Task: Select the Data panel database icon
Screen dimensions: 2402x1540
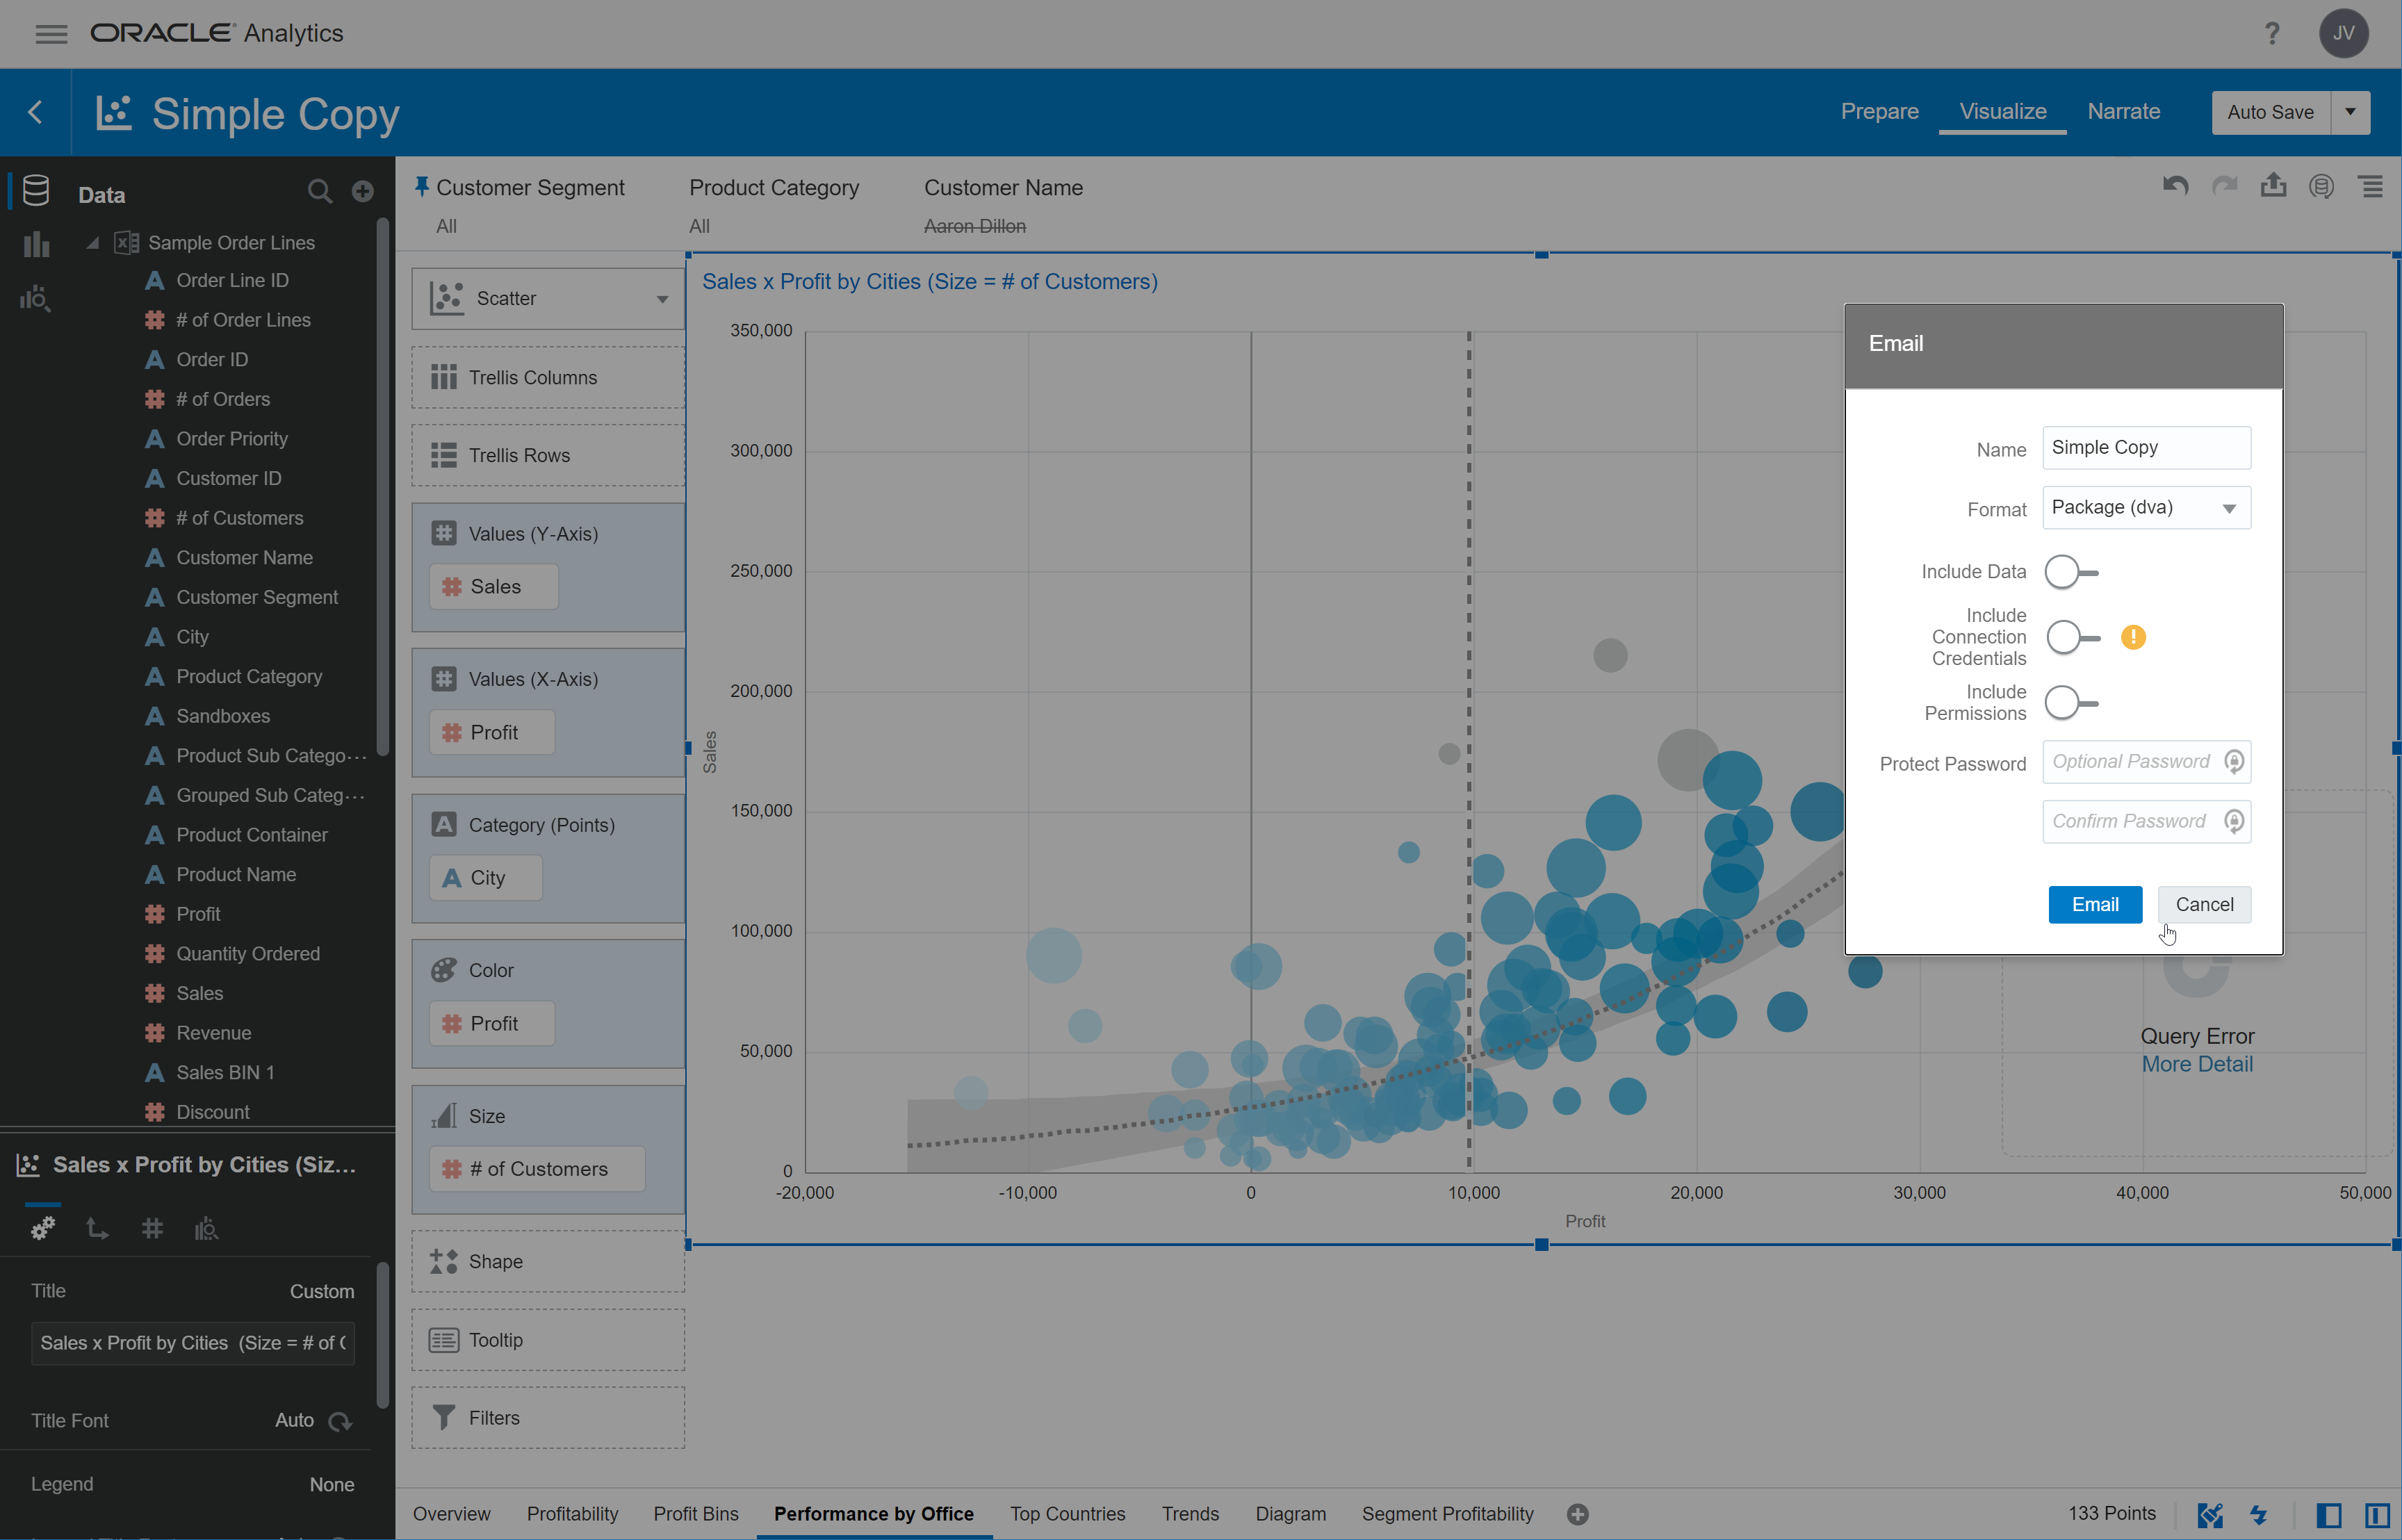Action: (36, 190)
